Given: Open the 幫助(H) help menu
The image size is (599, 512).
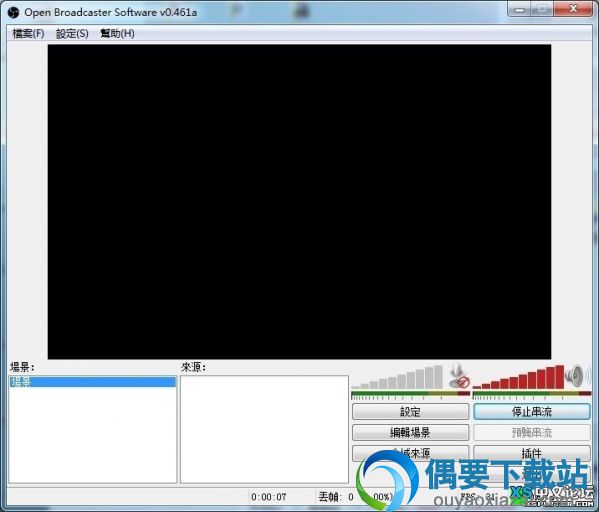Looking at the screenshot, I should (x=117, y=34).
